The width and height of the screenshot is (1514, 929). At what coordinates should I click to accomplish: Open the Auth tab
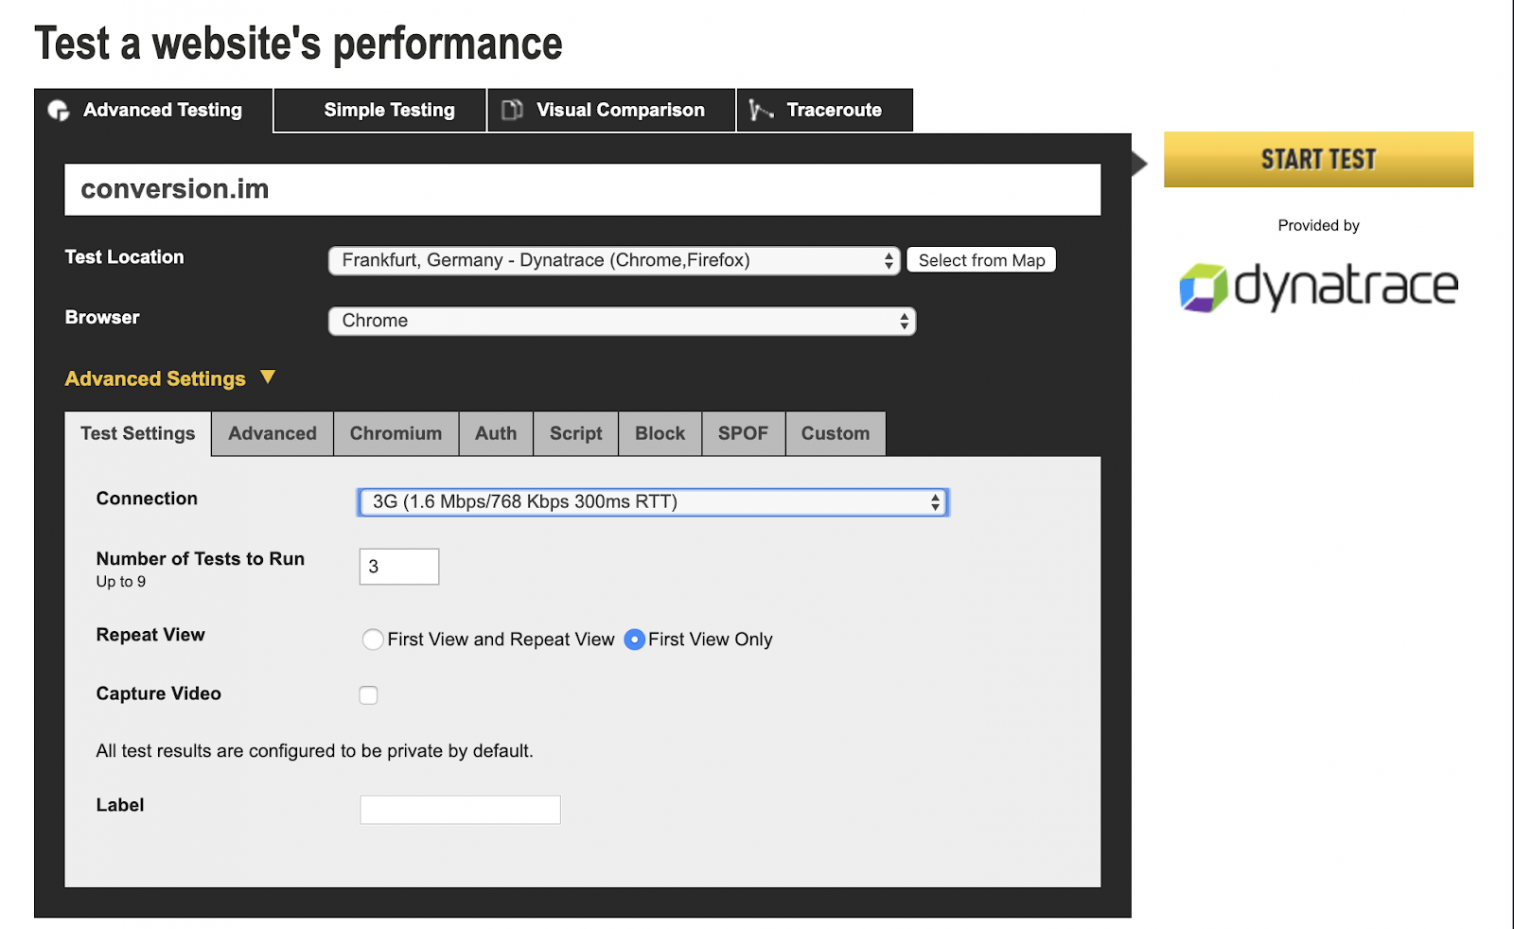pos(496,434)
